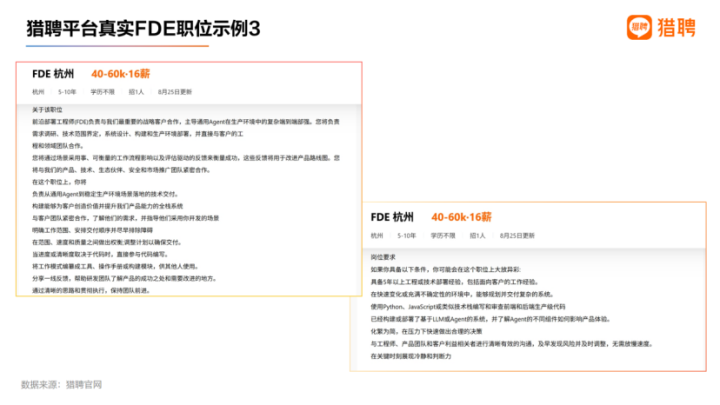Click the line starting 通过清晰的思路和贯彻执行
The width and height of the screenshot is (720, 405).
click(x=91, y=290)
